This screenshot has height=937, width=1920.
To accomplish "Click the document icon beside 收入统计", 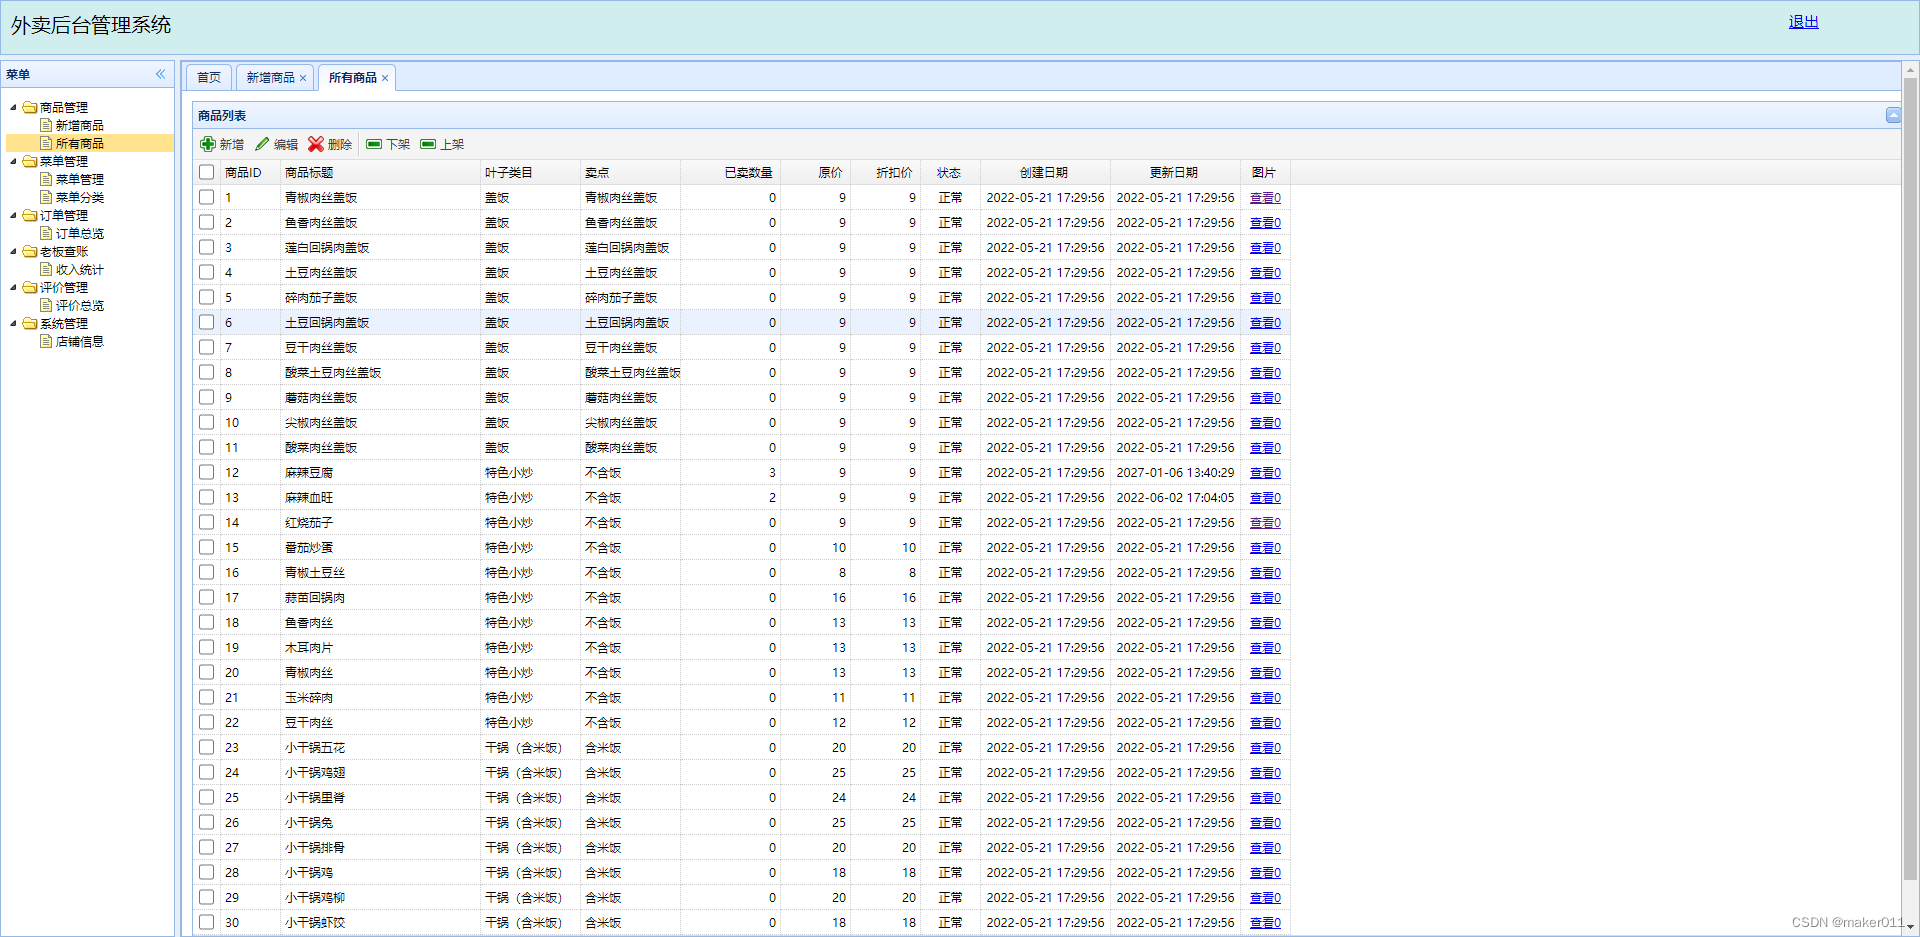I will coord(46,269).
